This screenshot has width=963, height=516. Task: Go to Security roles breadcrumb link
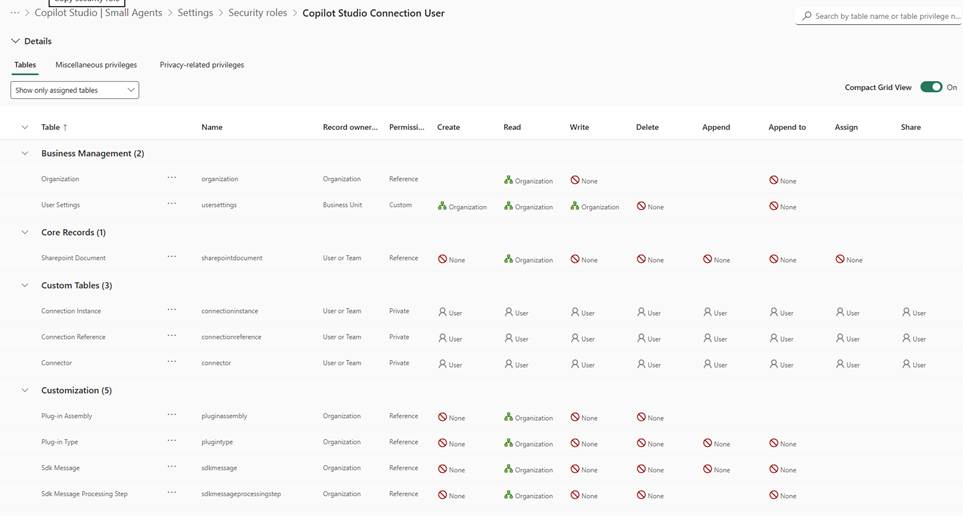[259, 13]
